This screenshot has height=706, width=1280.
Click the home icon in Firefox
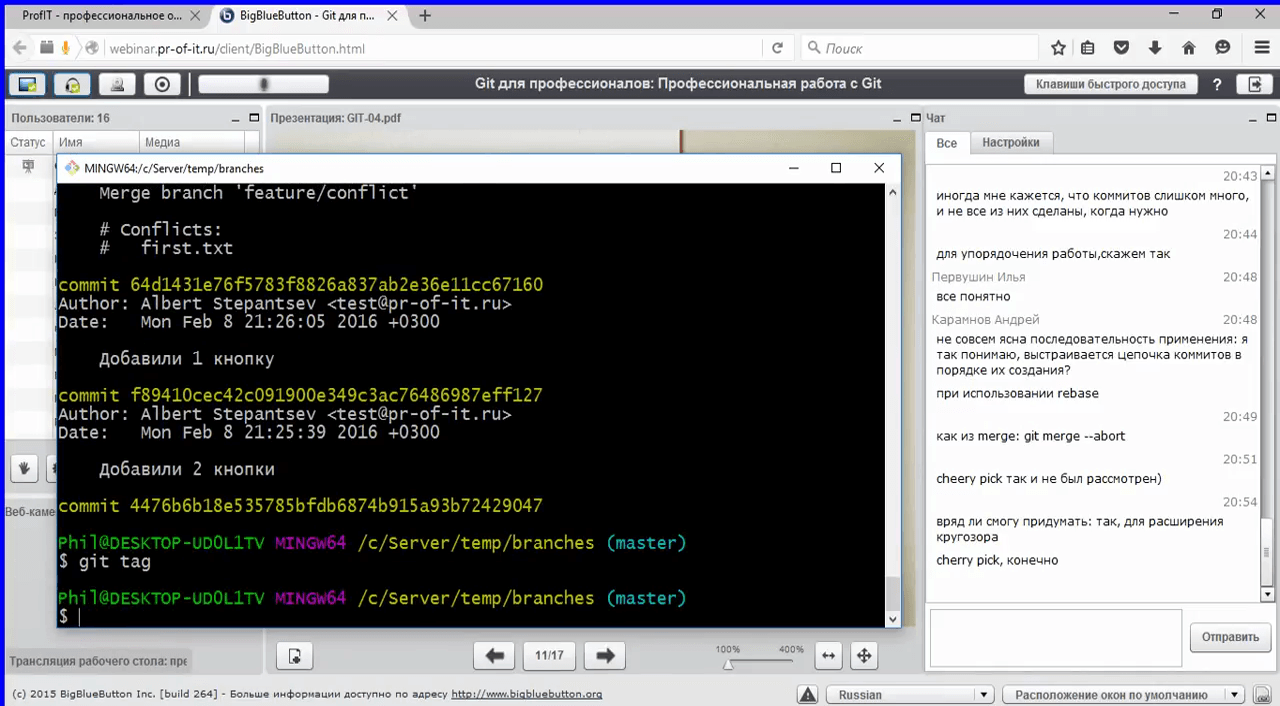1189,48
